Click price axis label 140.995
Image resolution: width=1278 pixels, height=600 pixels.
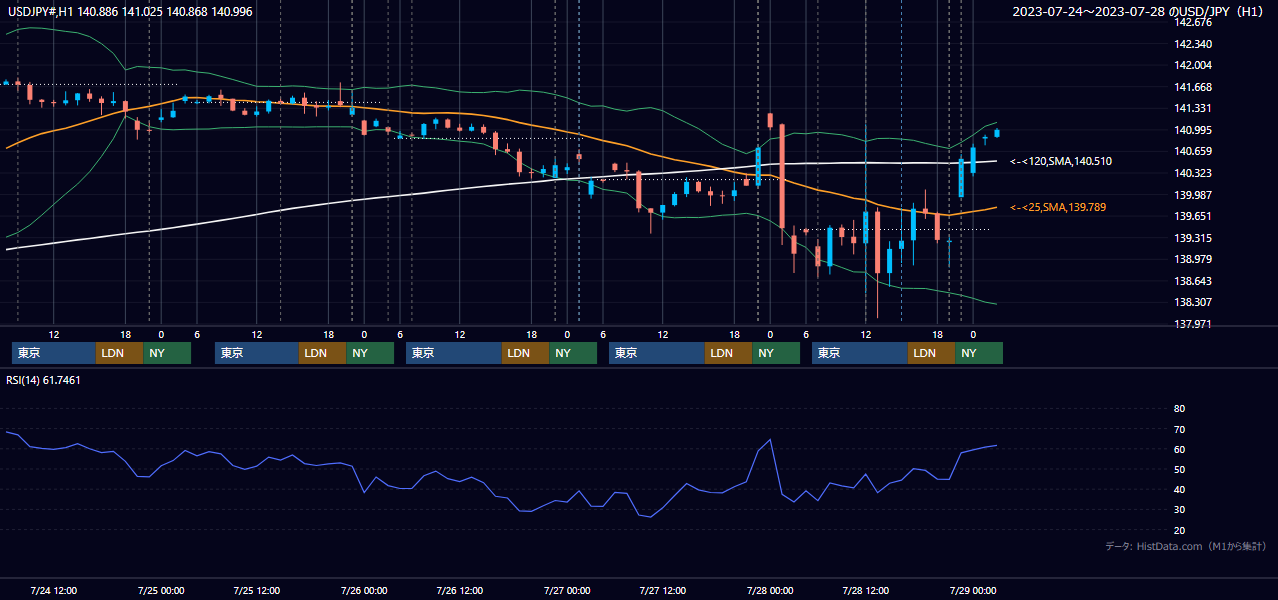[x=1194, y=130]
